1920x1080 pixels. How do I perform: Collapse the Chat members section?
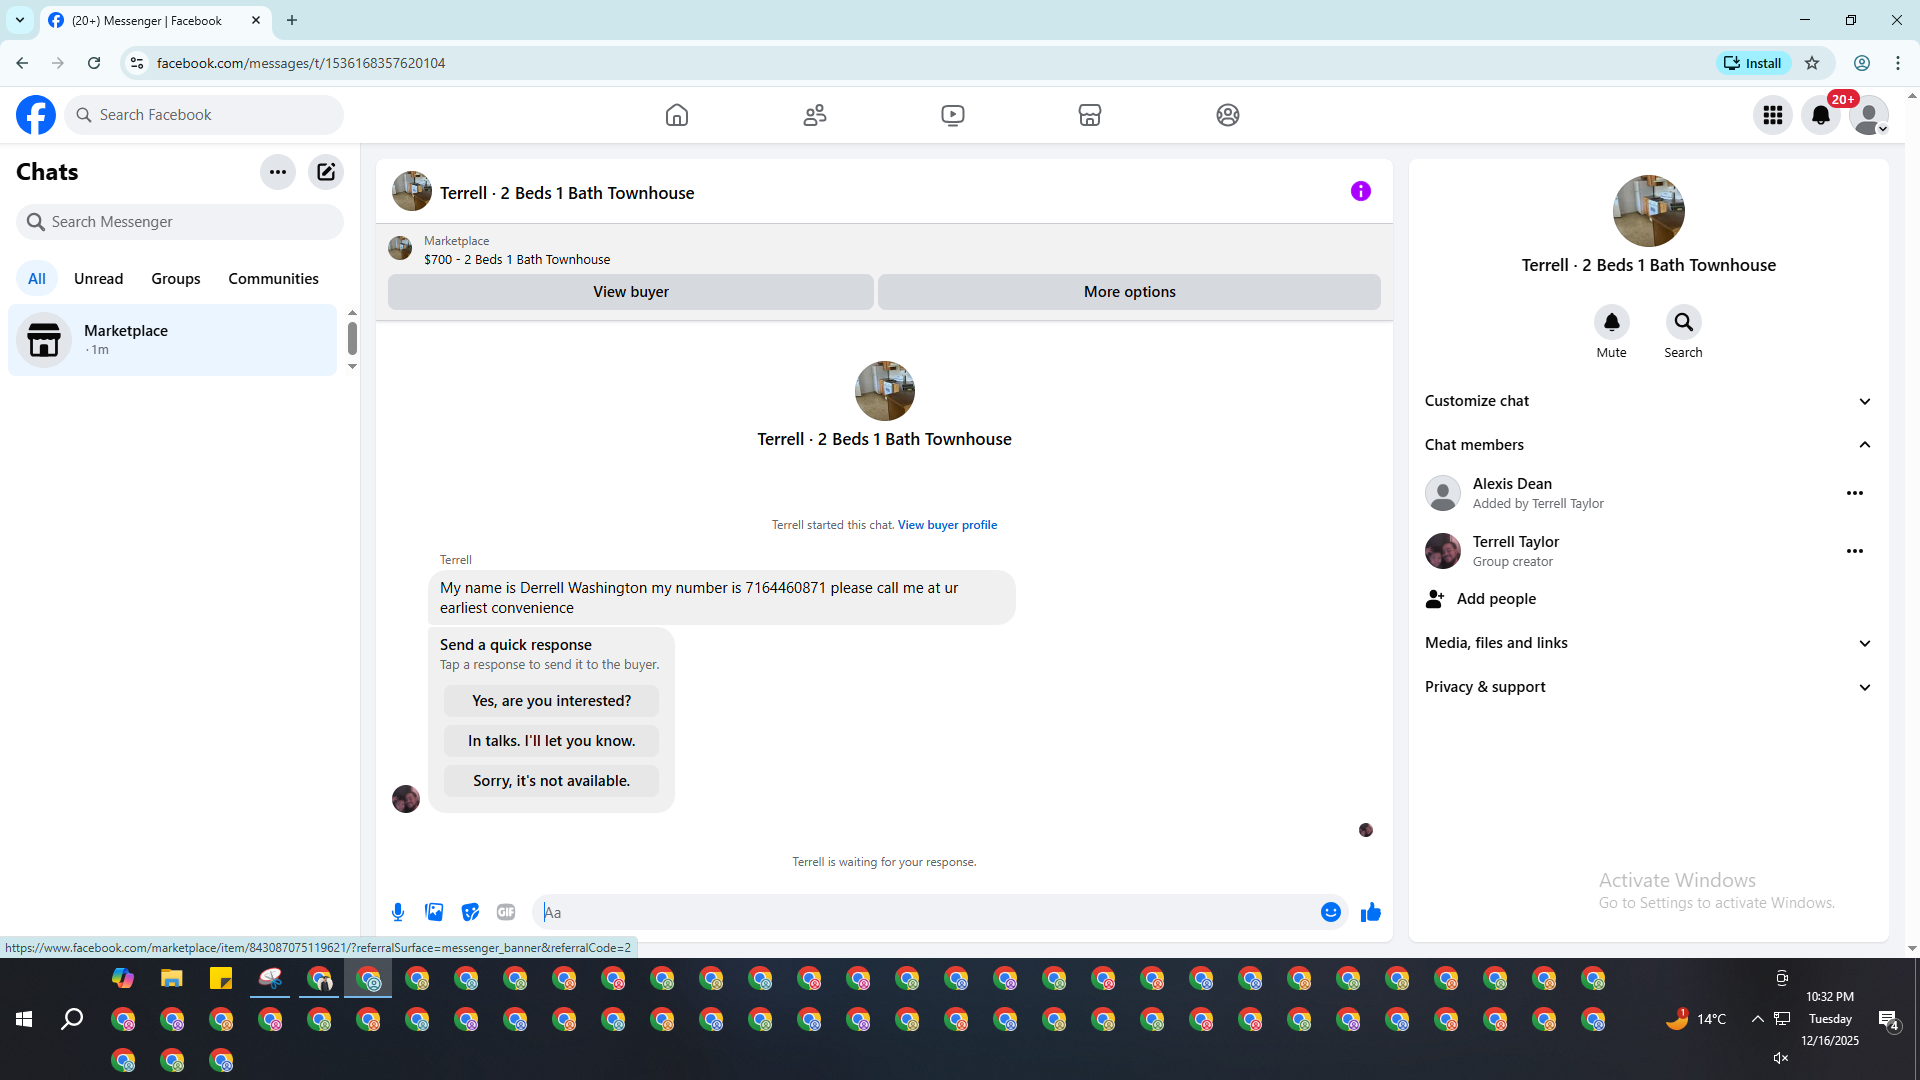pos(1649,445)
